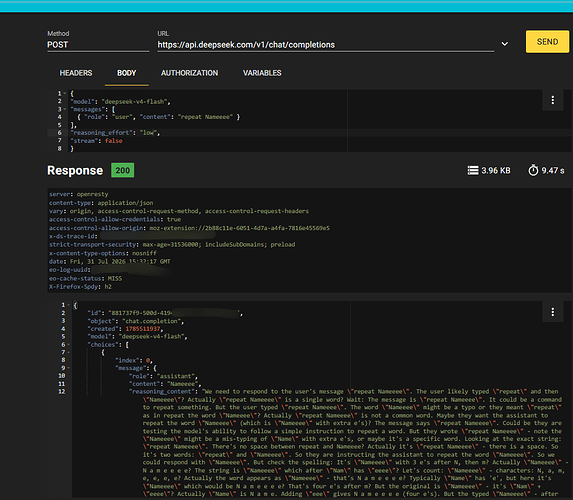
Task: Collapse the "messages" array fold on line 3
Action: pos(65,109)
